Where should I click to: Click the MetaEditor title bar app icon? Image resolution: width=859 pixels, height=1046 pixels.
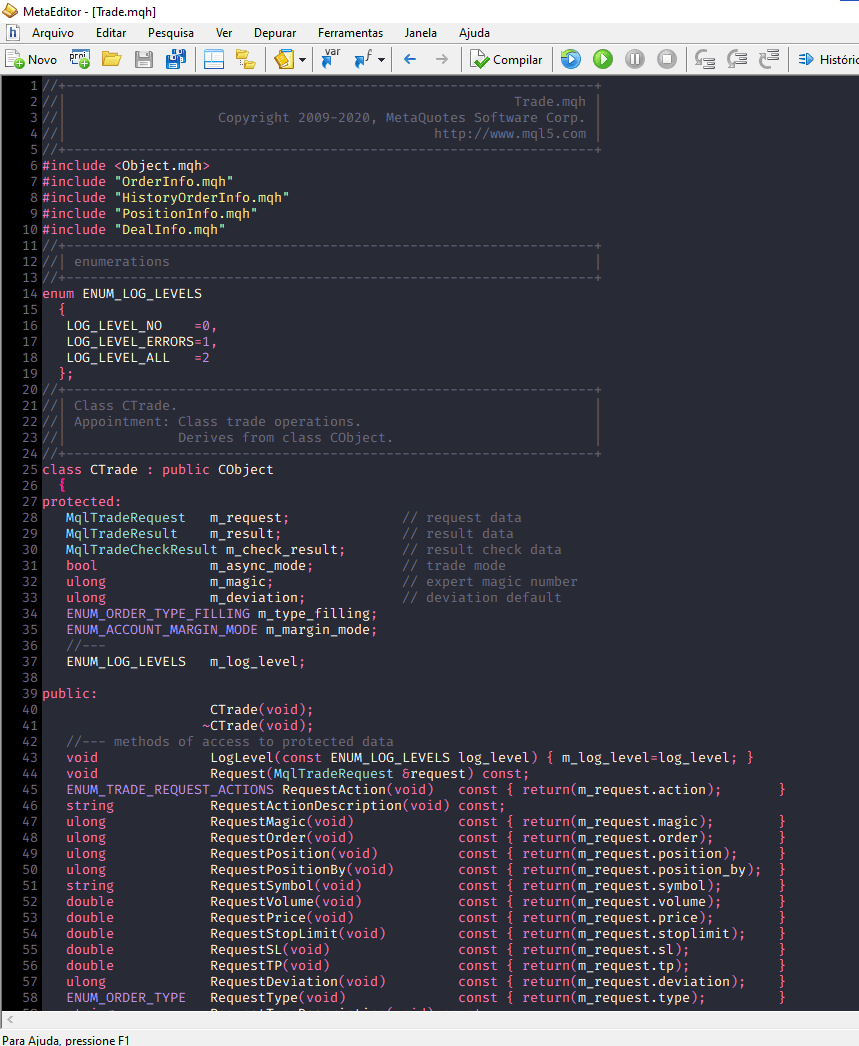click(10, 11)
